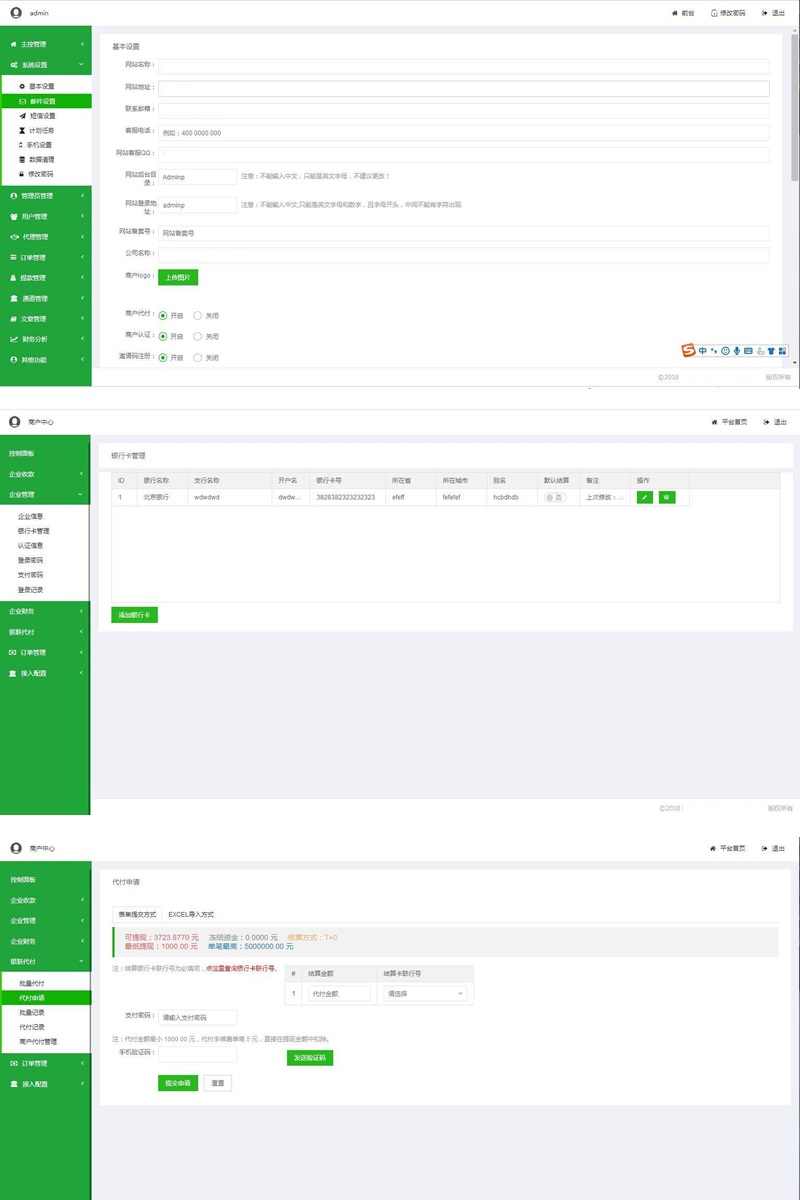Open 控制面板 in bank card page sidebar
This screenshot has height=1200, width=800.
pyautogui.click(x=45, y=453)
